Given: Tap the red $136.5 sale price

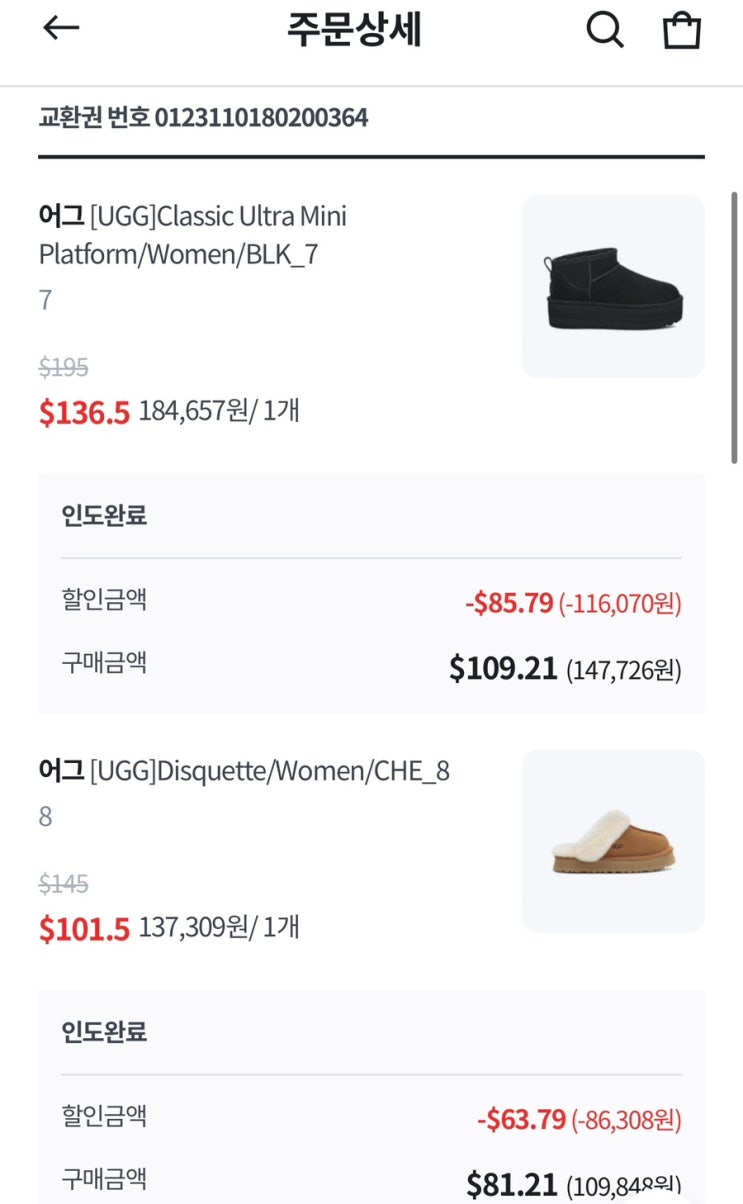Looking at the screenshot, I should click(x=84, y=412).
